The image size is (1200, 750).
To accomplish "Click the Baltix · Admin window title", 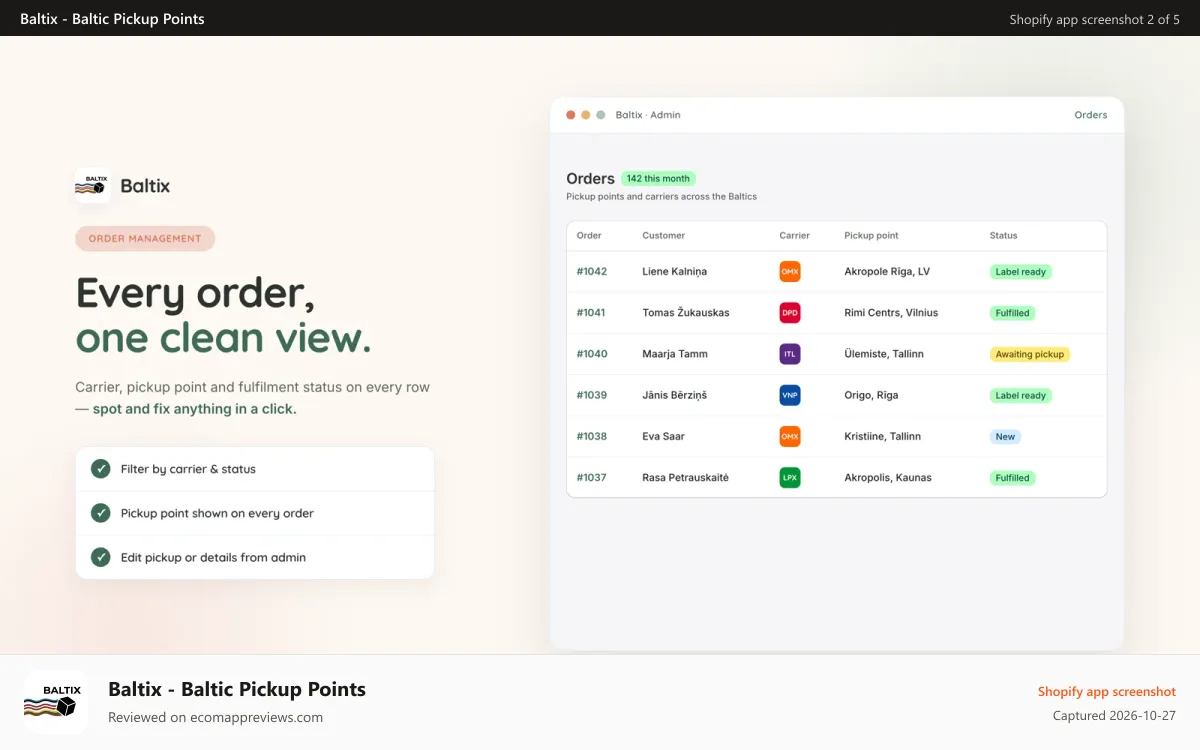I will [x=648, y=115].
